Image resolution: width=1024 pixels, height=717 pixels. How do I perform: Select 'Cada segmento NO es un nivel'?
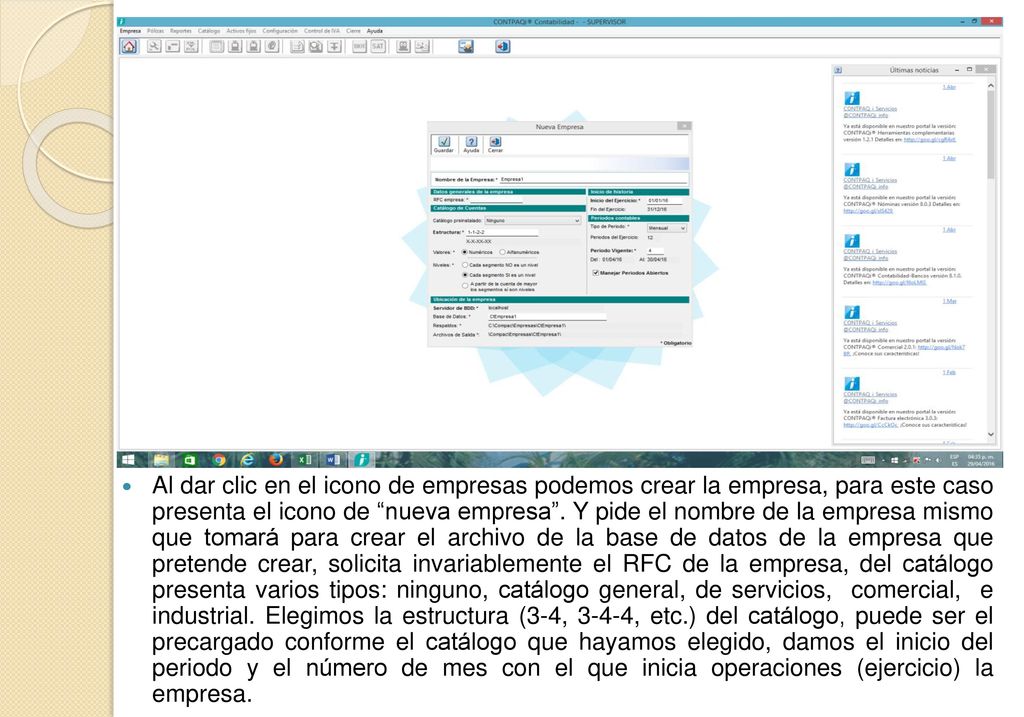tap(465, 265)
